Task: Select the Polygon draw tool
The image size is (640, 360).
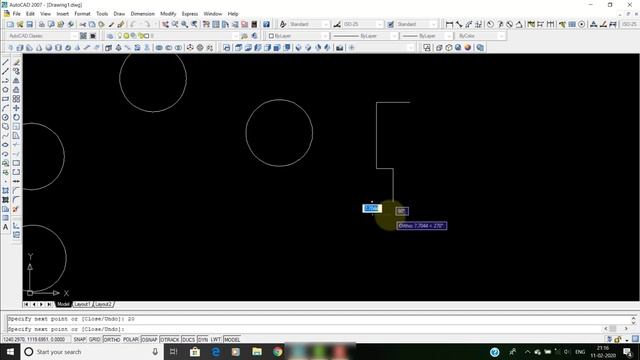Action: (5, 90)
